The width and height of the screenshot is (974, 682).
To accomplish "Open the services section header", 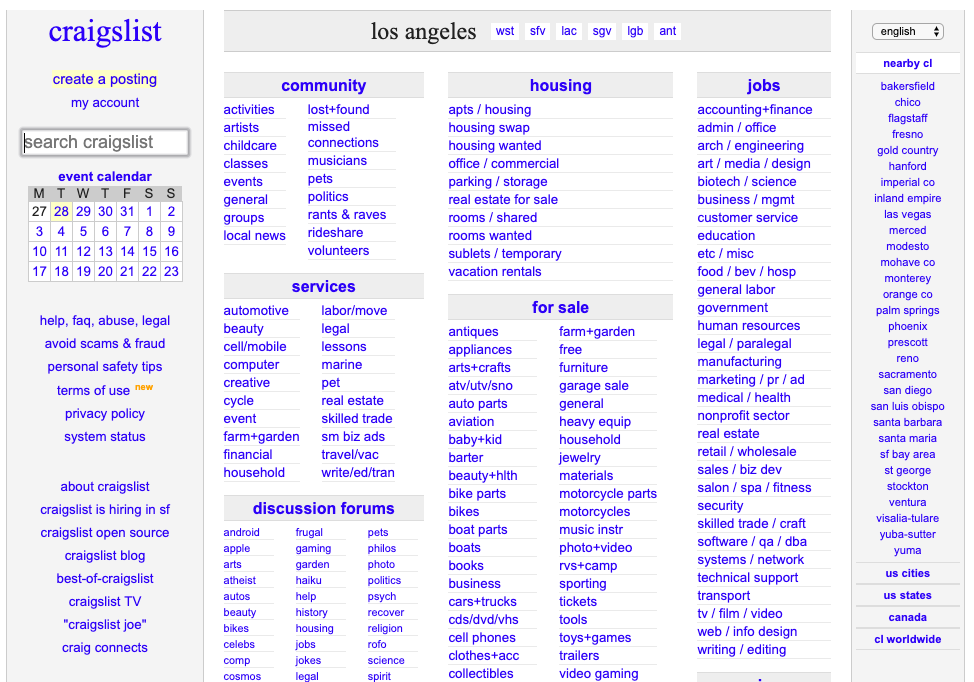I will coord(324,287).
